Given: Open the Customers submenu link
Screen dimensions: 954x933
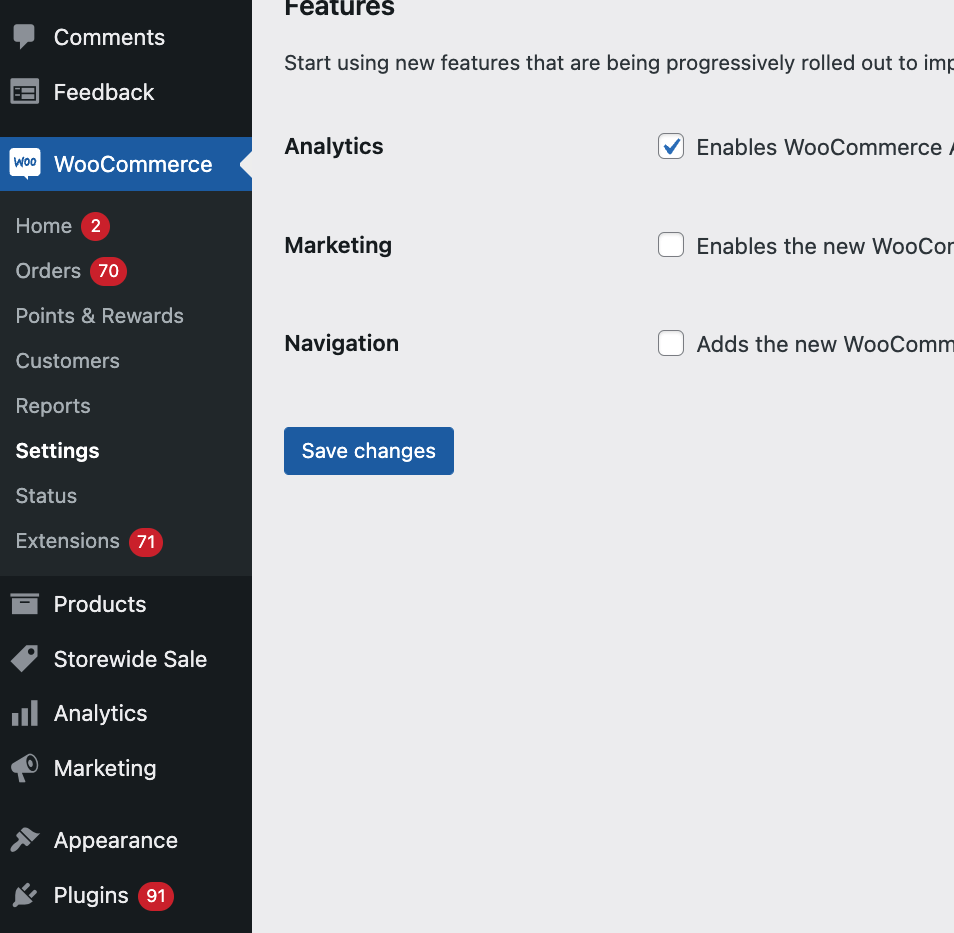Looking at the screenshot, I should point(68,361).
